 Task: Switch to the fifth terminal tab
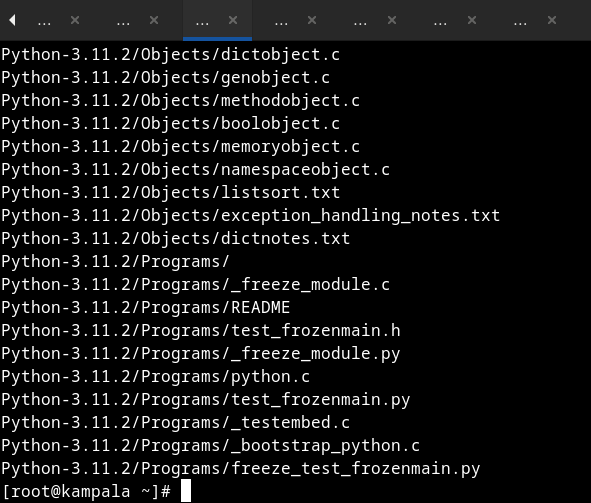click(x=360, y=22)
